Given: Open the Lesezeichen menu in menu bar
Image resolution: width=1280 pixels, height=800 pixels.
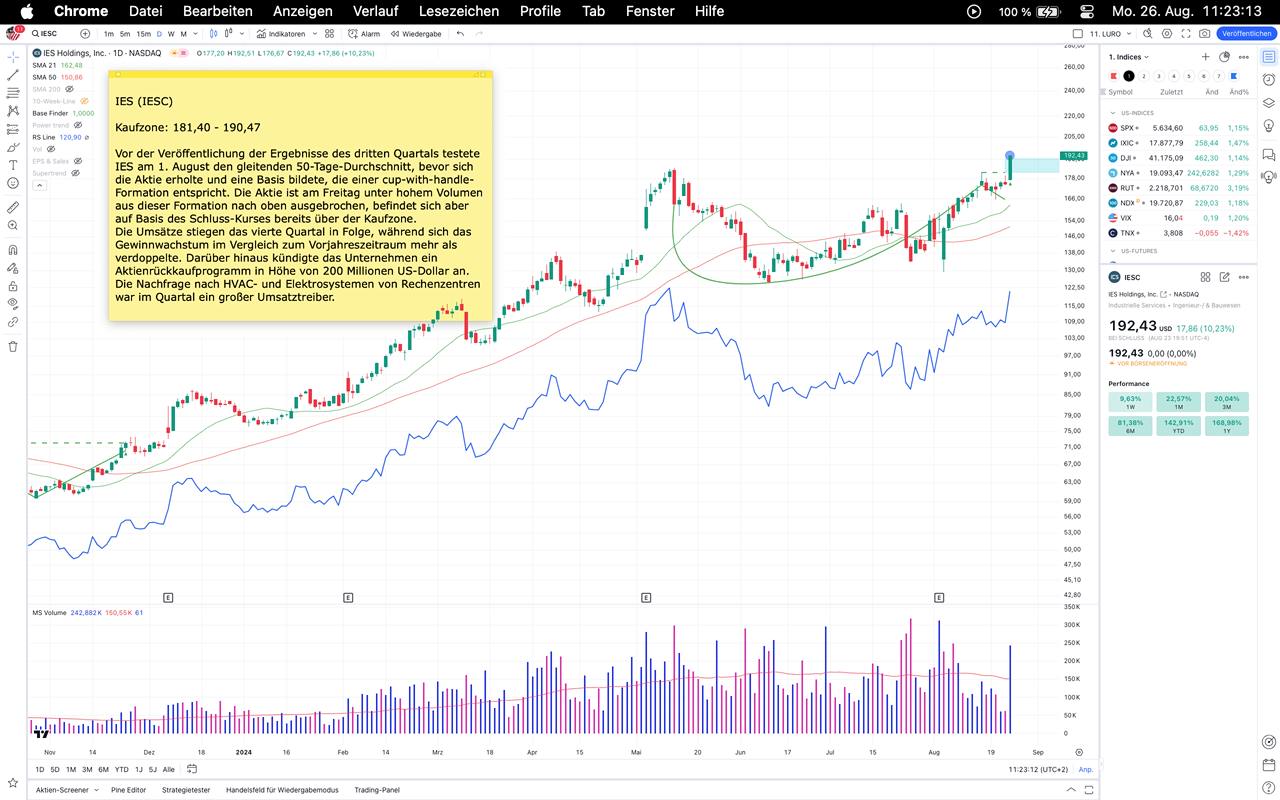Looking at the screenshot, I should [458, 11].
